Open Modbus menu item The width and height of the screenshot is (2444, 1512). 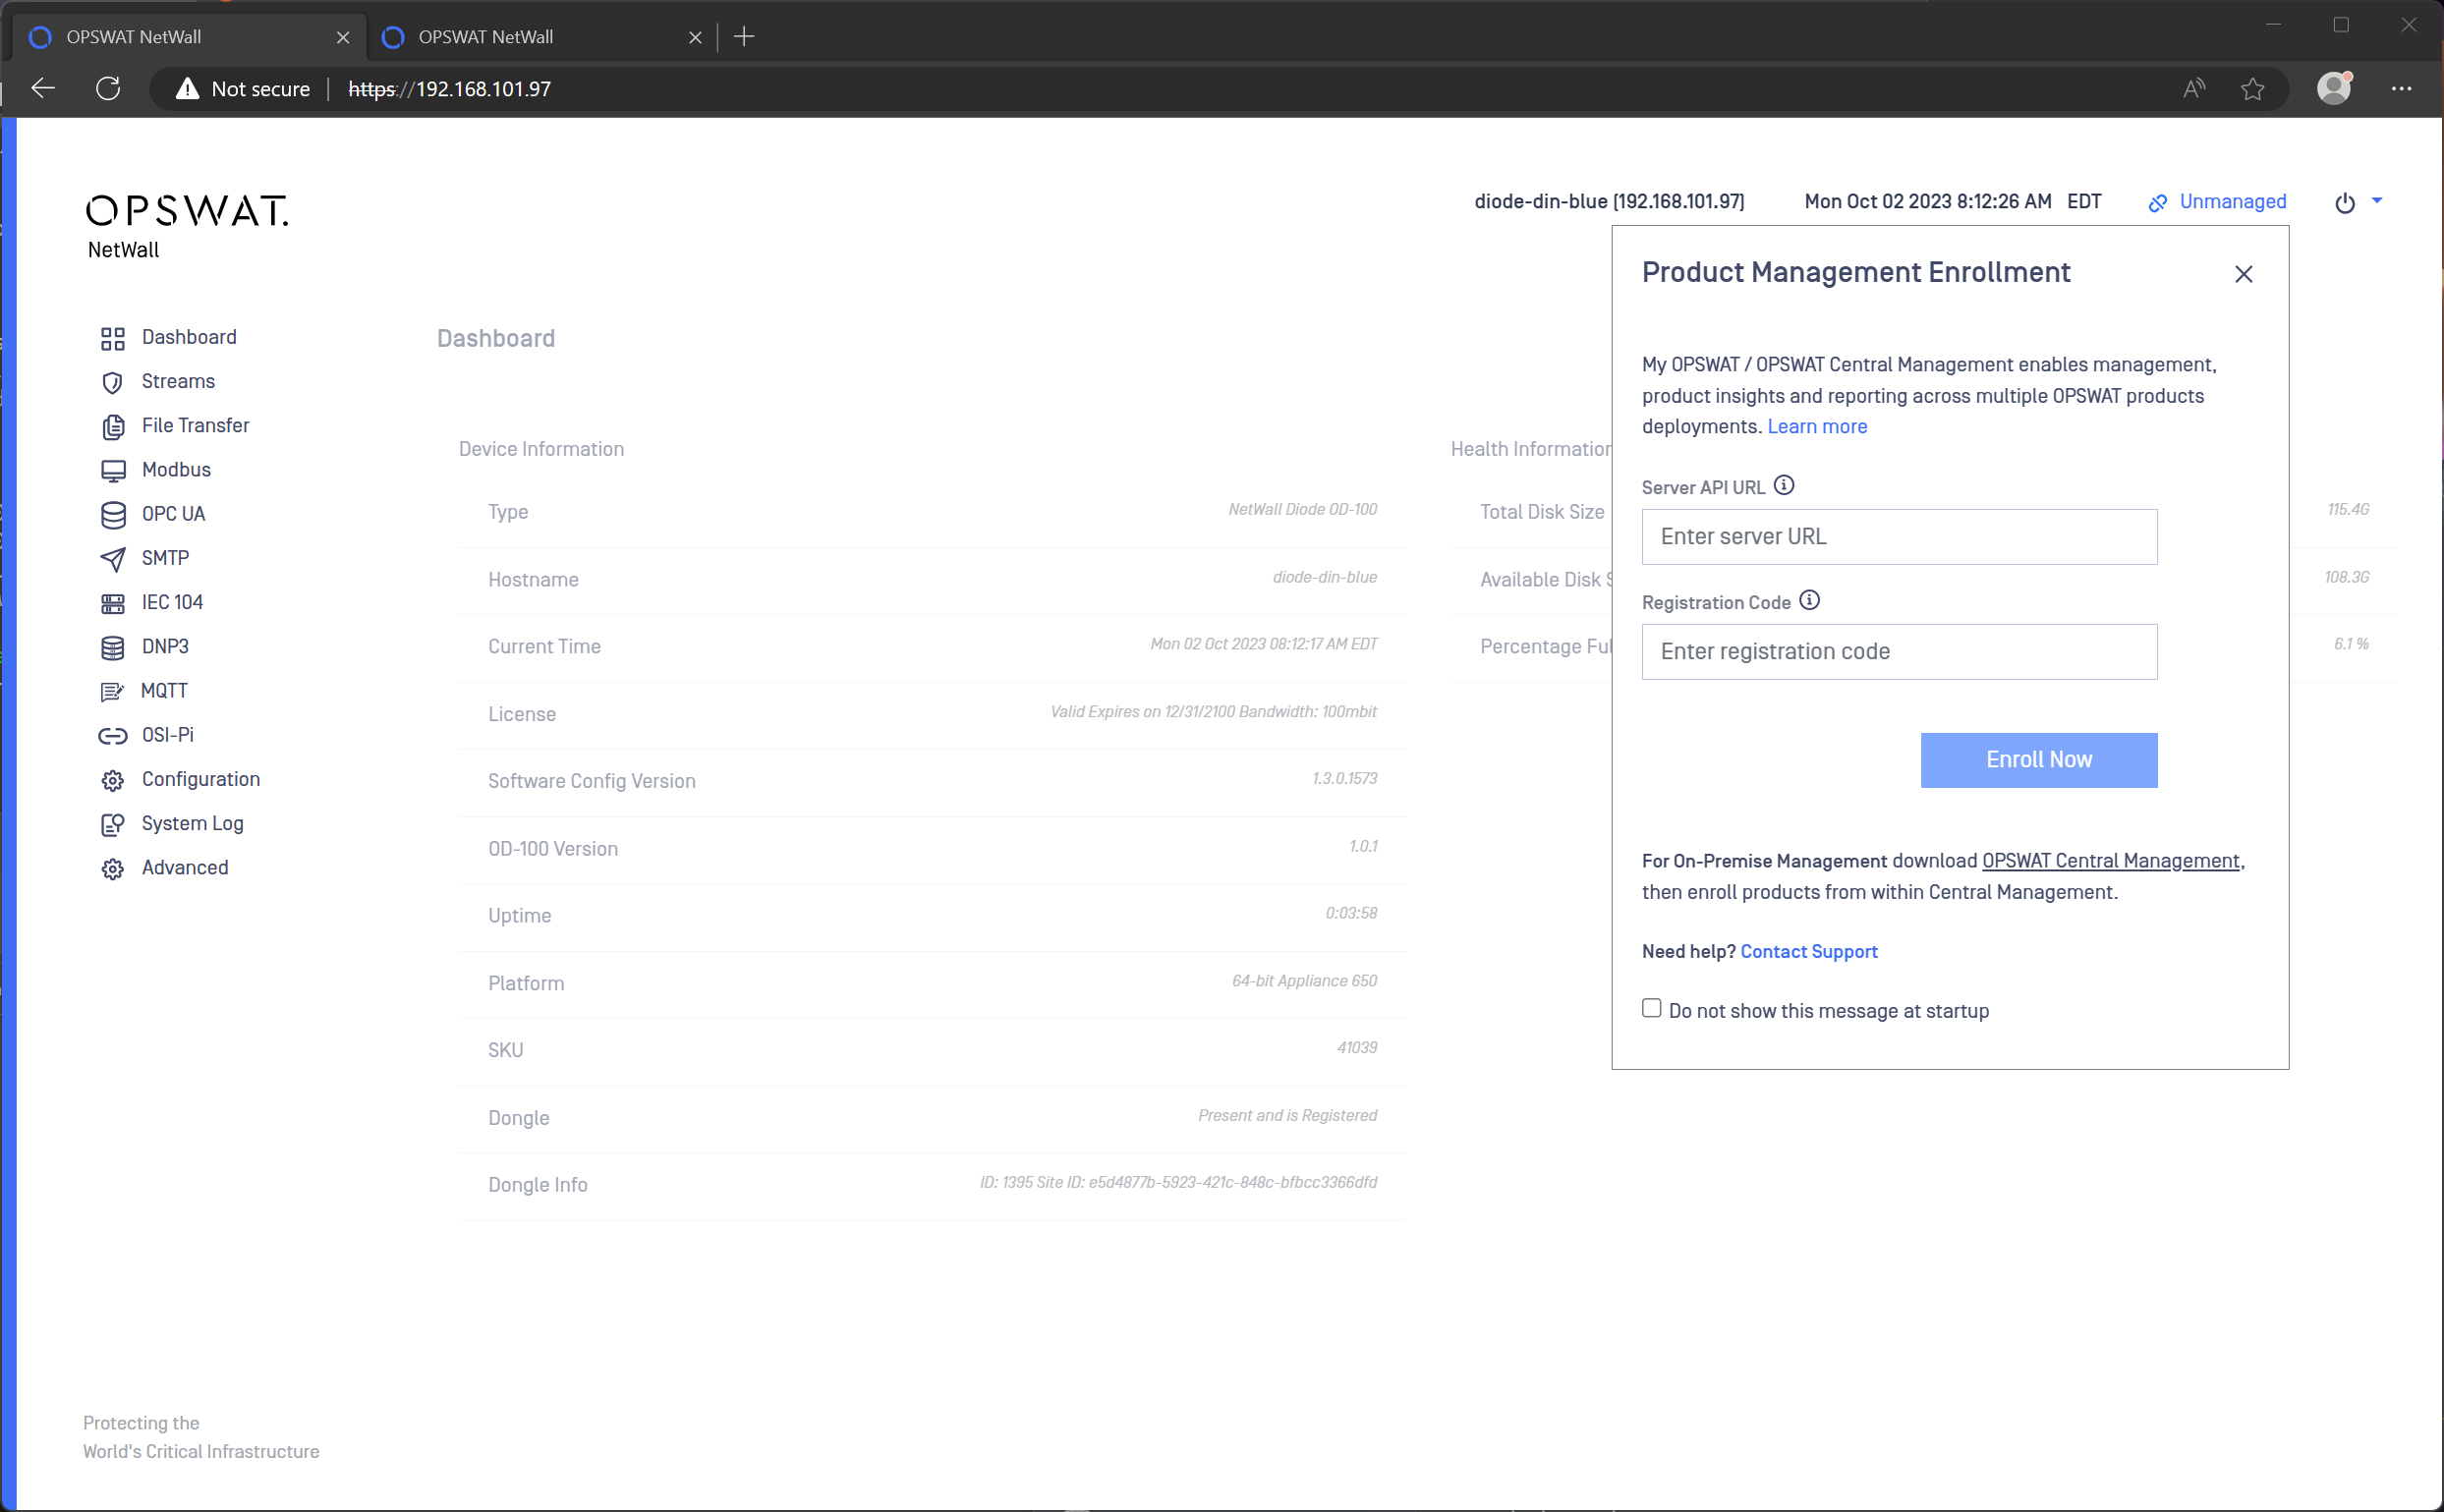[176, 470]
